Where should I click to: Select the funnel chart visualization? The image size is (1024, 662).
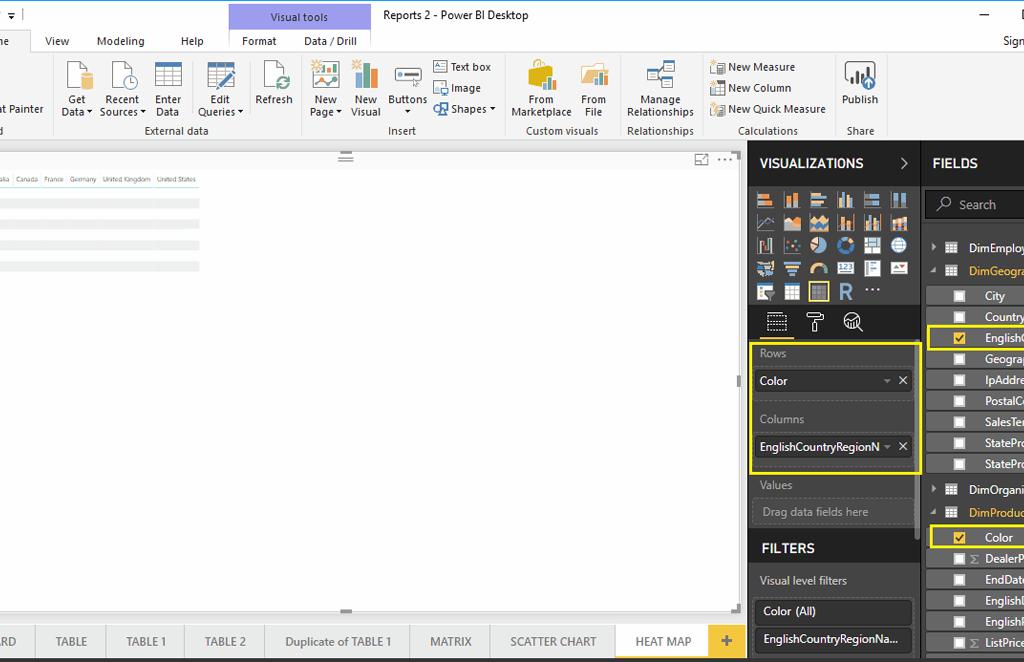click(792, 268)
